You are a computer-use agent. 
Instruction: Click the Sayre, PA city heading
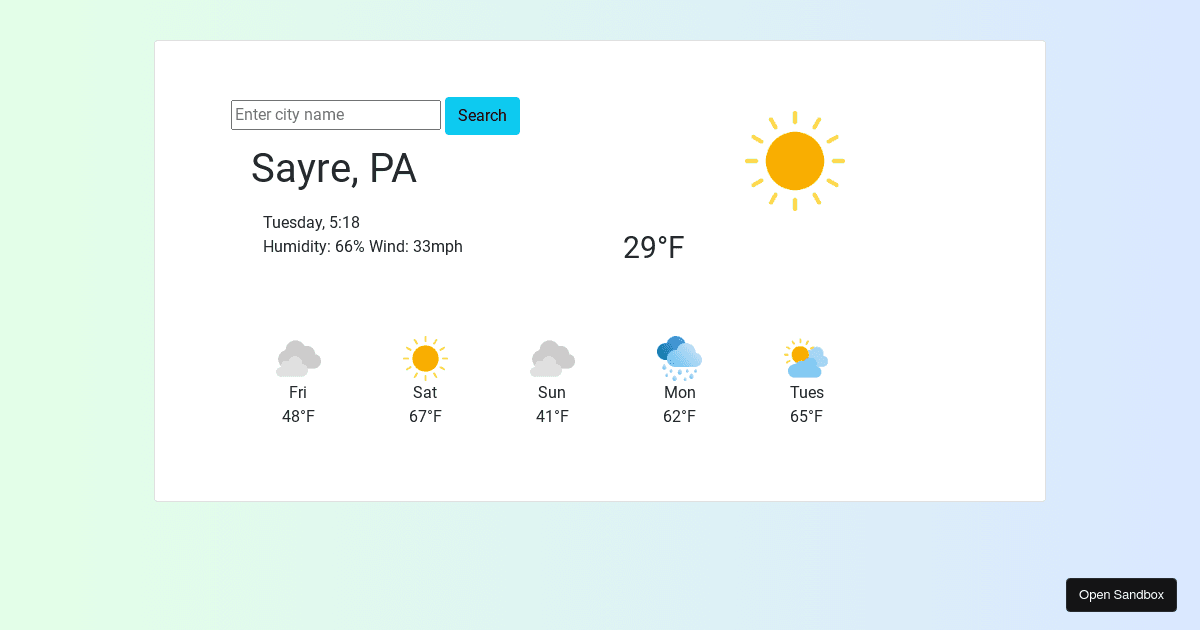pos(333,168)
